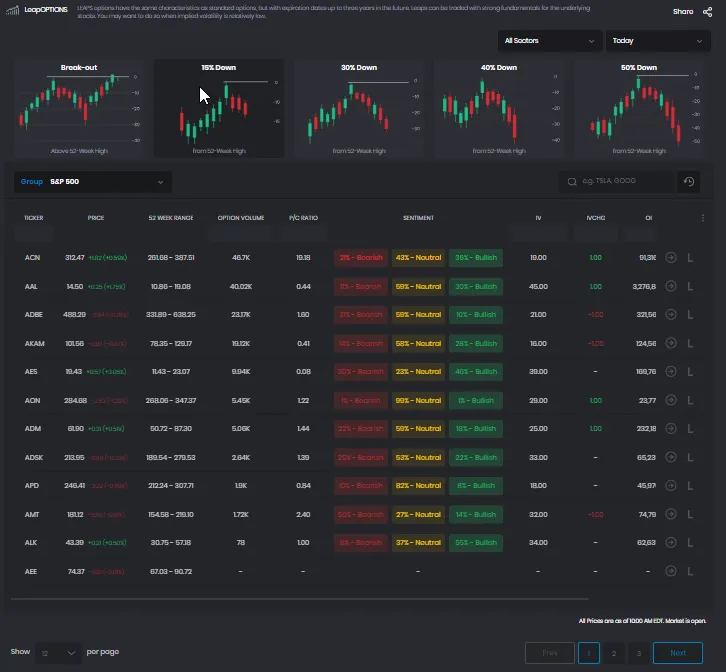Click the L icon in AAL row

click(x=690, y=286)
